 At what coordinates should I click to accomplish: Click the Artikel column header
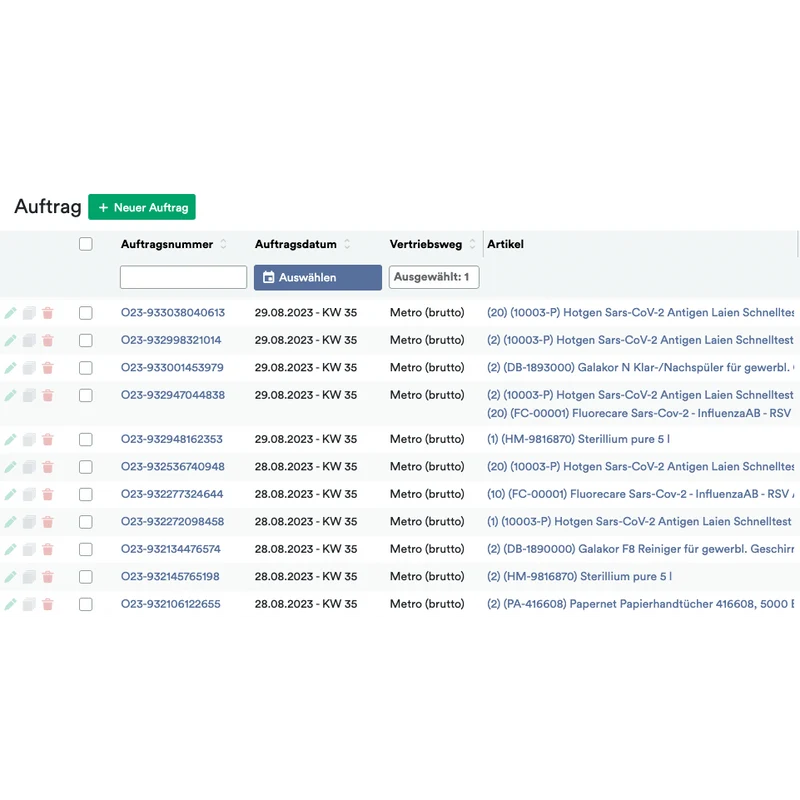pyautogui.click(x=505, y=244)
